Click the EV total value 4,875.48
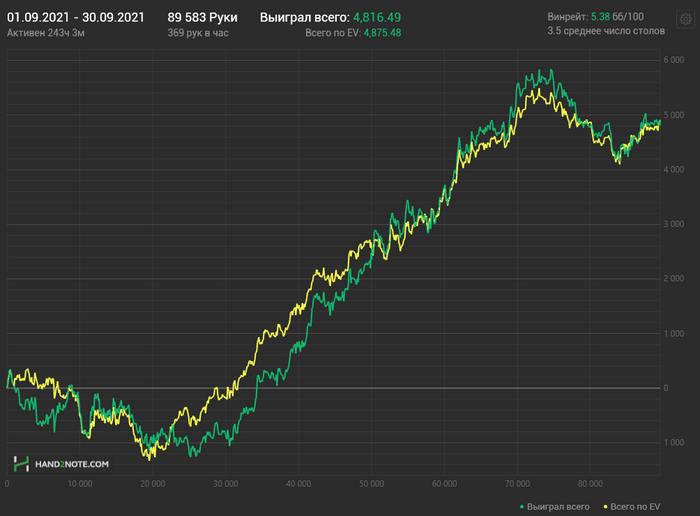Image resolution: width=700 pixels, height=516 pixels. [x=382, y=33]
